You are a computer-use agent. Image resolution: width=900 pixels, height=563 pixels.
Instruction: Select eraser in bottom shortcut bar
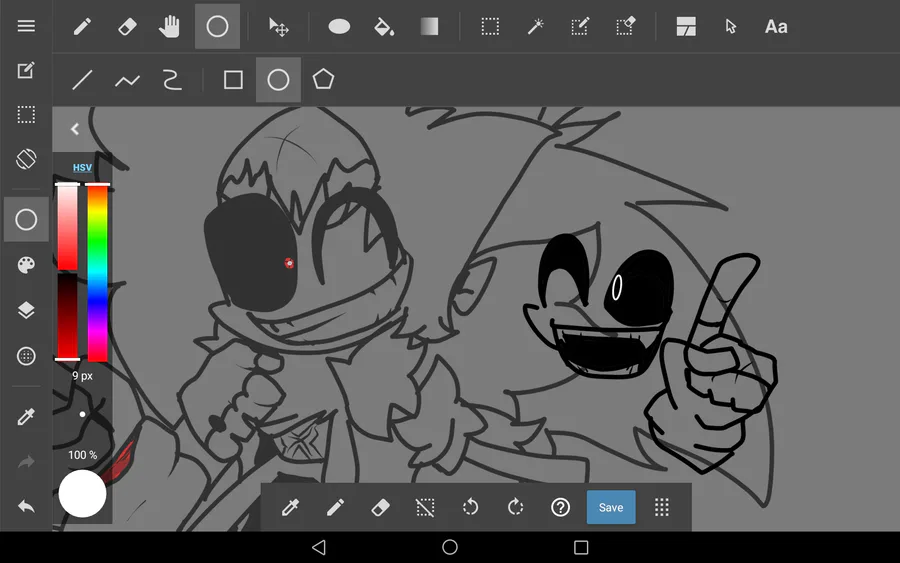pyautogui.click(x=380, y=507)
